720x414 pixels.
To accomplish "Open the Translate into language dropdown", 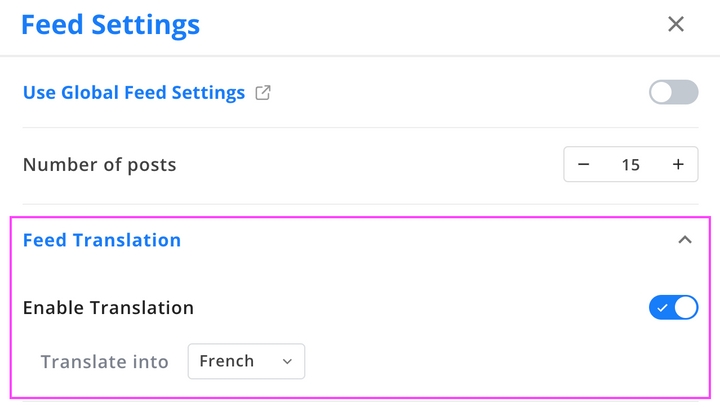I will coord(246,361).
